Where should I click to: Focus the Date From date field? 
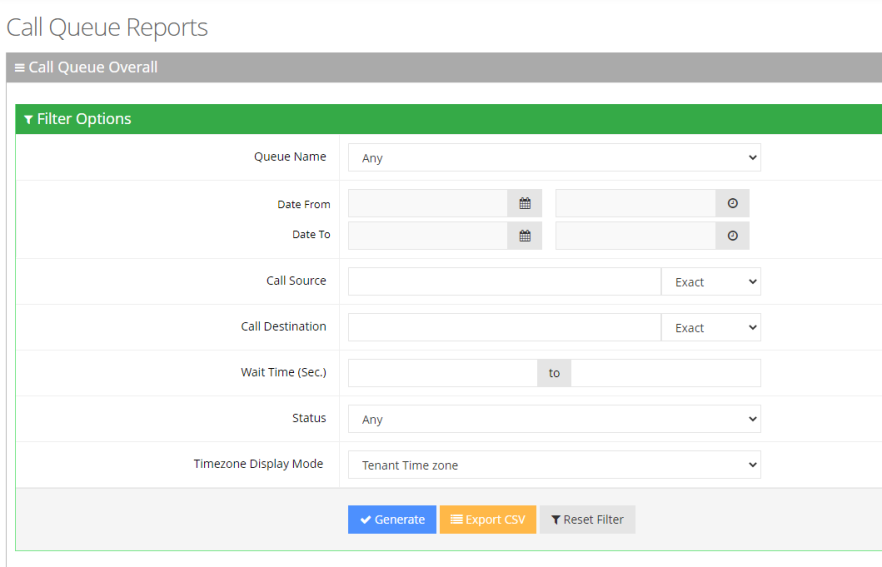coord(427,204)
